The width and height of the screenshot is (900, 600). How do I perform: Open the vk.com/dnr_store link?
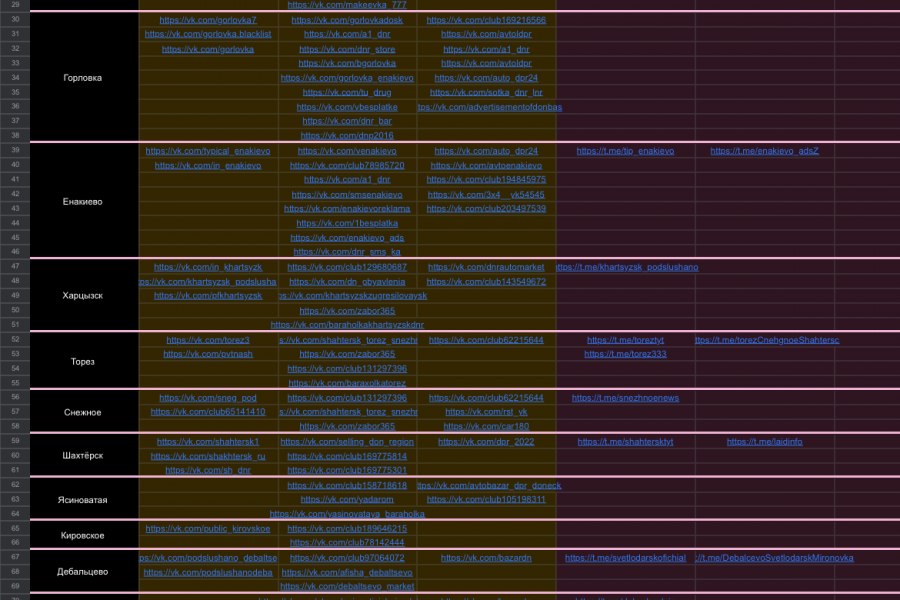pyautogui.click(x=347, y=49)
